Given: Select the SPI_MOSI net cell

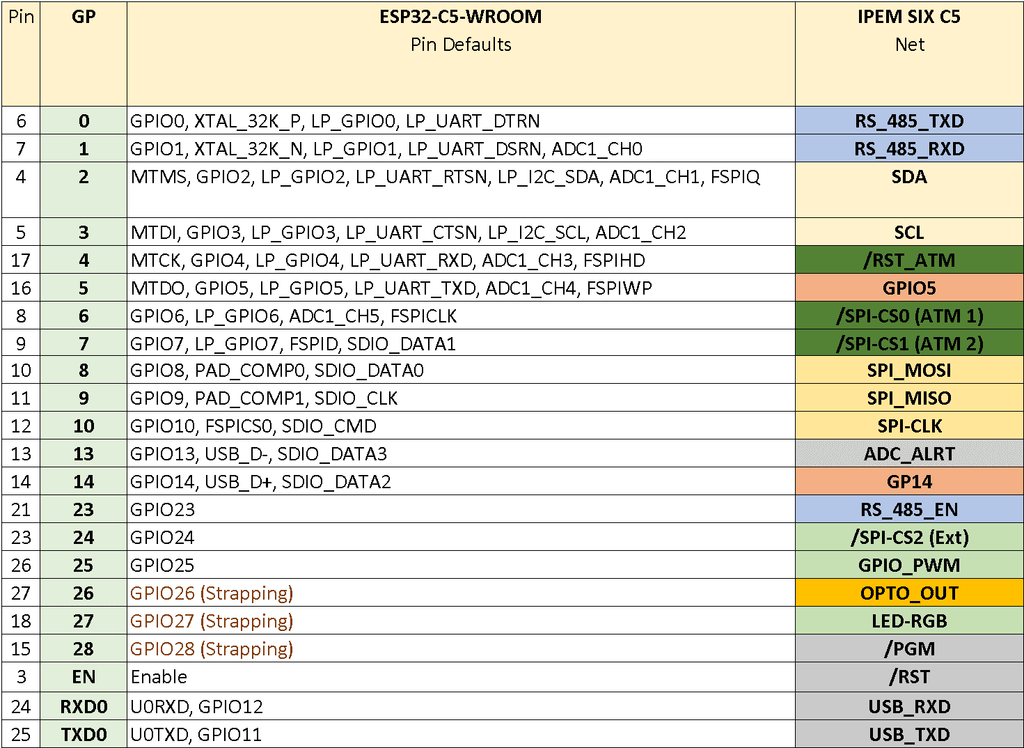Looking at the screenshot, I should 909,370.
